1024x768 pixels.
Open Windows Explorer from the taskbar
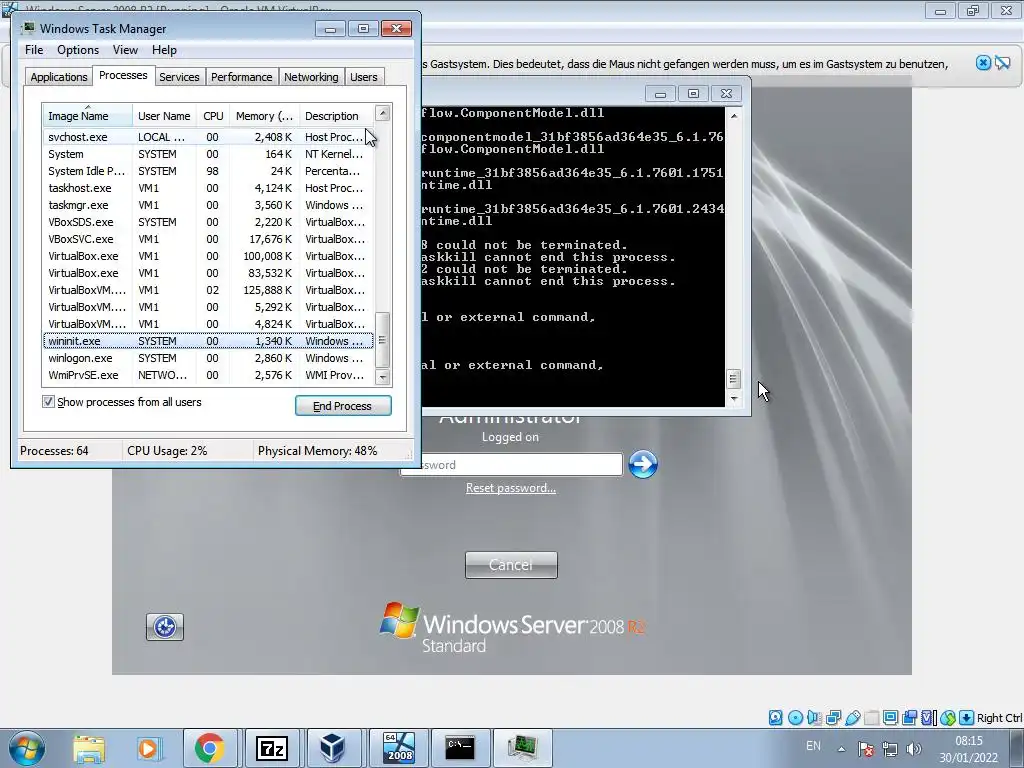point(89,748)
